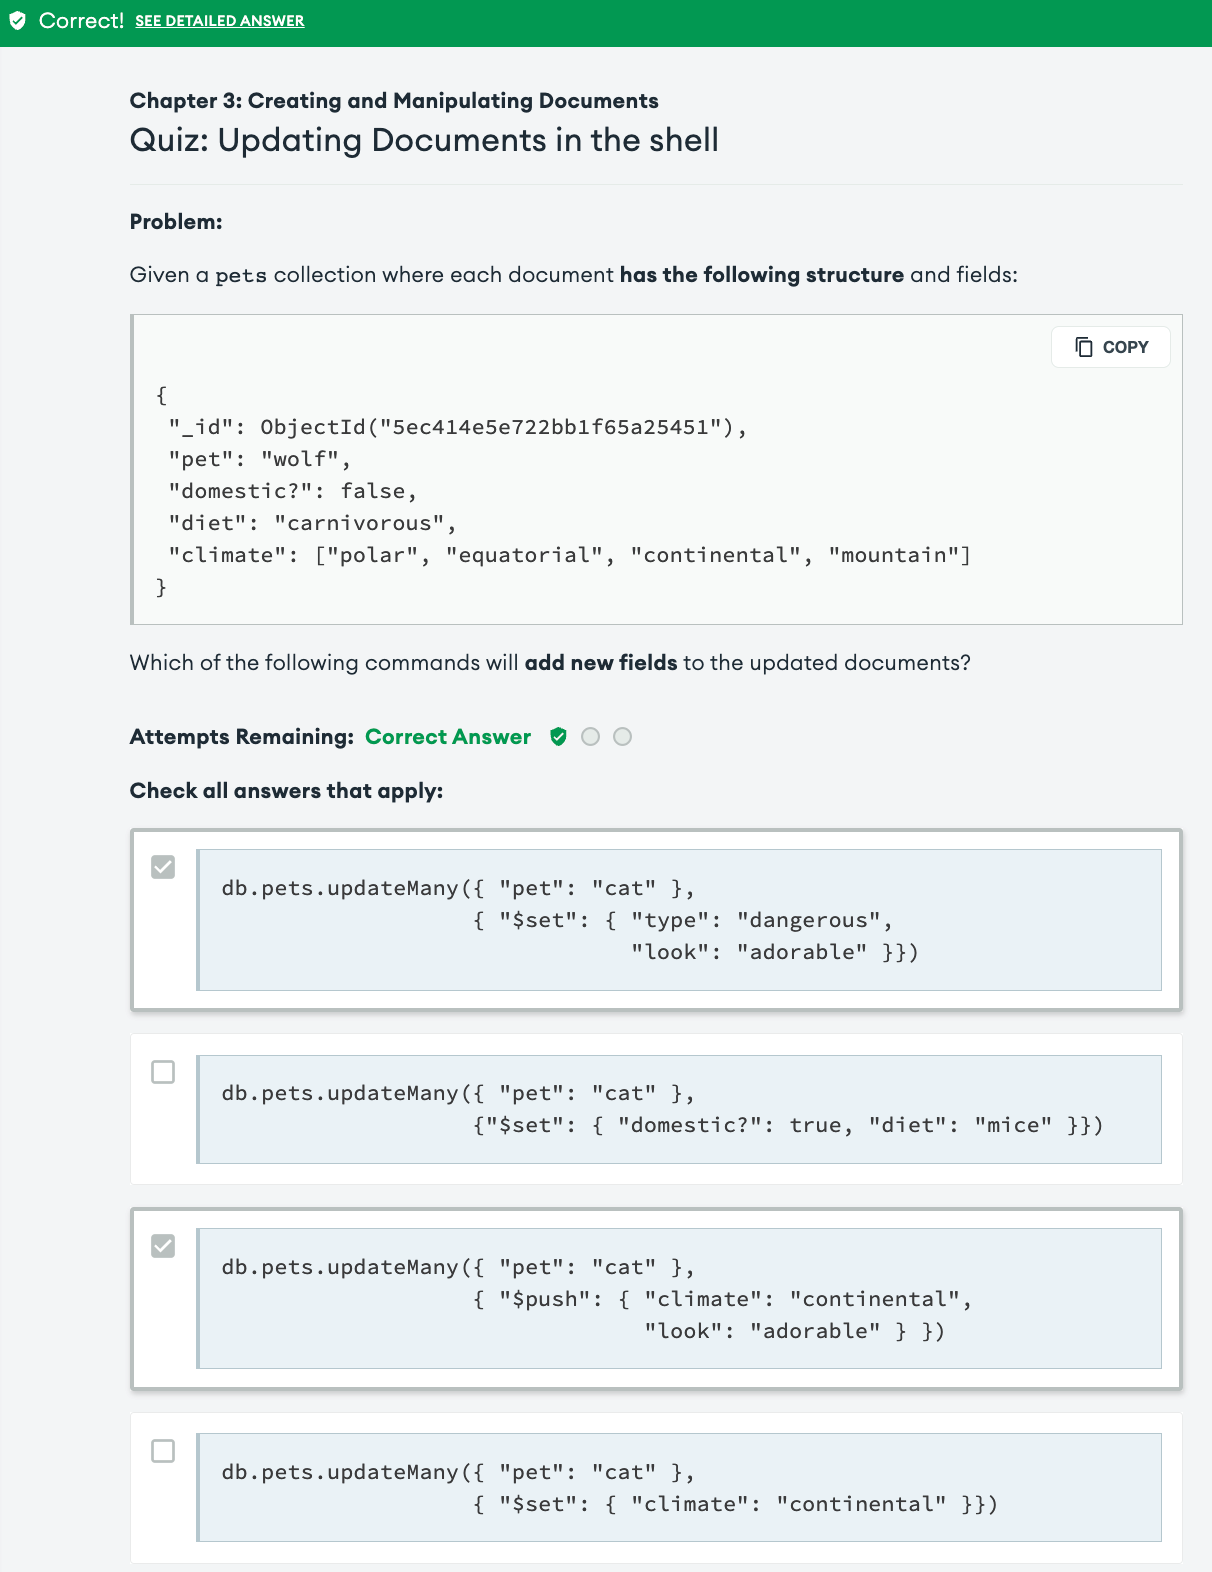Copy the sample document code
Viewport: 1212px width, 1572px height.
coord(1111,347)
